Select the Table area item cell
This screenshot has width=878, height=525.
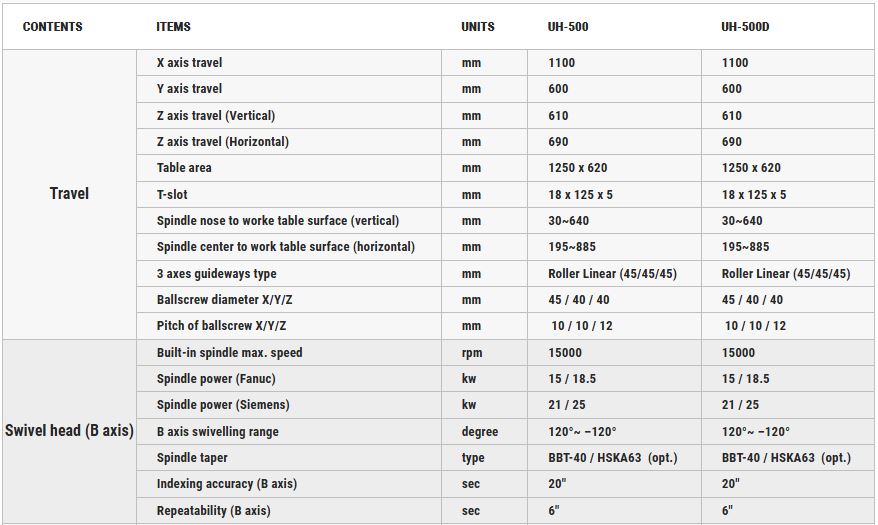click(x=289, y=168)
